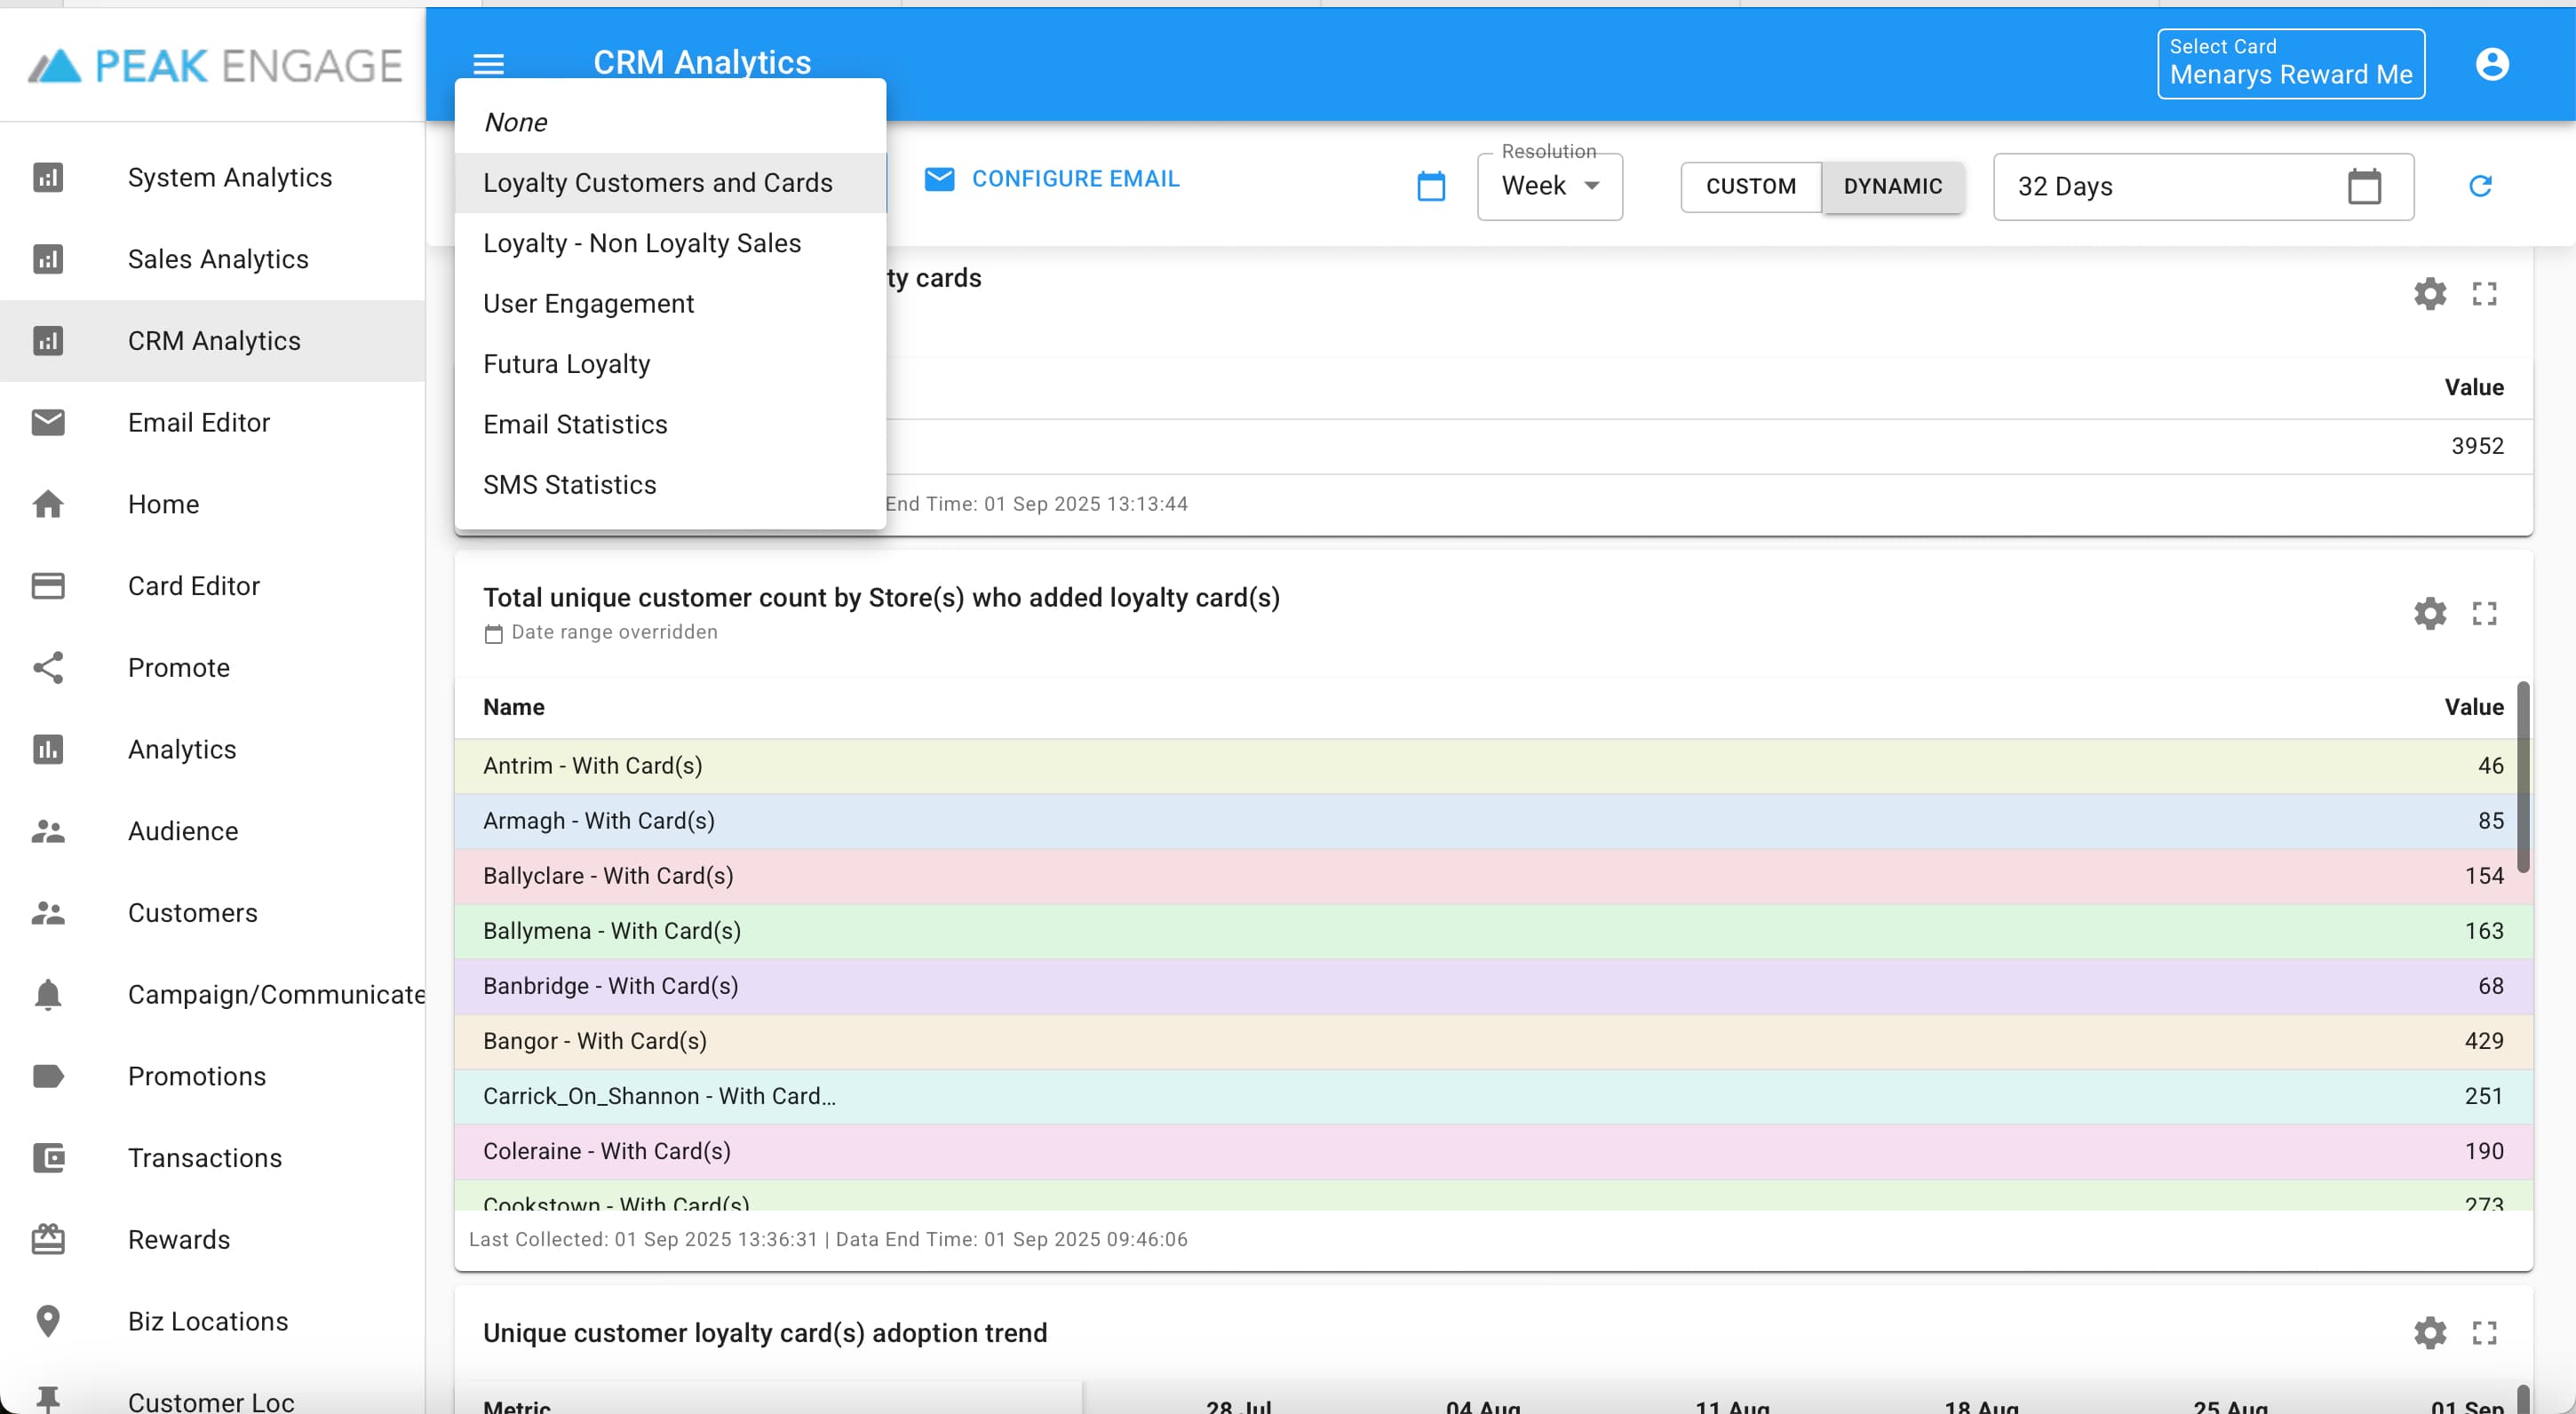Click the Rewards sidebar icon
Viewport: 2576px width, 1414px height.
point(48,1239)
